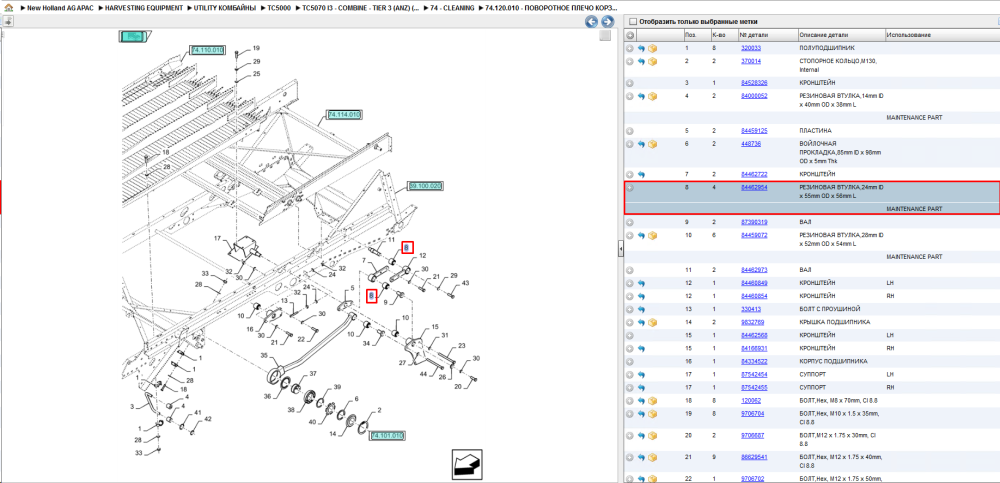
Task: Open part number link 84334522
Action: point(754,361)
